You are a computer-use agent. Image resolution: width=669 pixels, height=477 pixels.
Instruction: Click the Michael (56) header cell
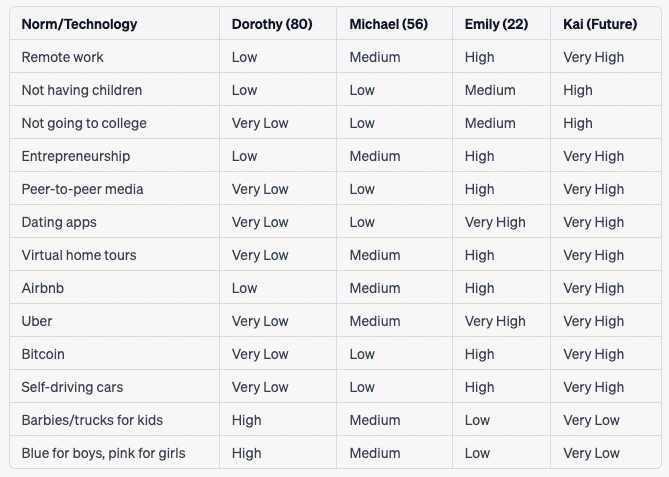click(x=388, y=24)
